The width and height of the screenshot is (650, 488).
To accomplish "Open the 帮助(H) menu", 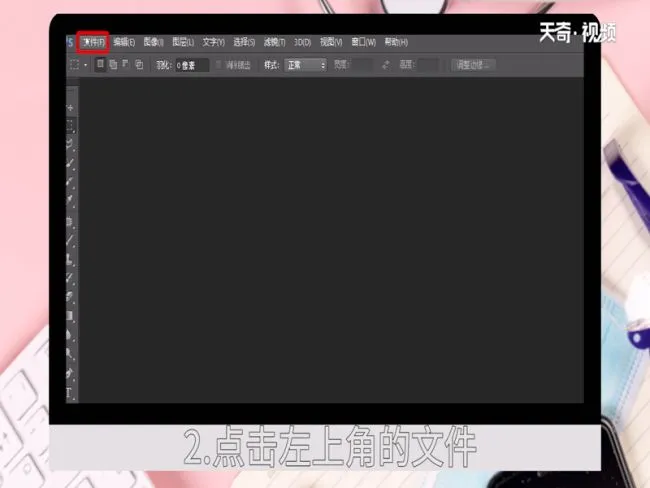I will click(396, 42).
